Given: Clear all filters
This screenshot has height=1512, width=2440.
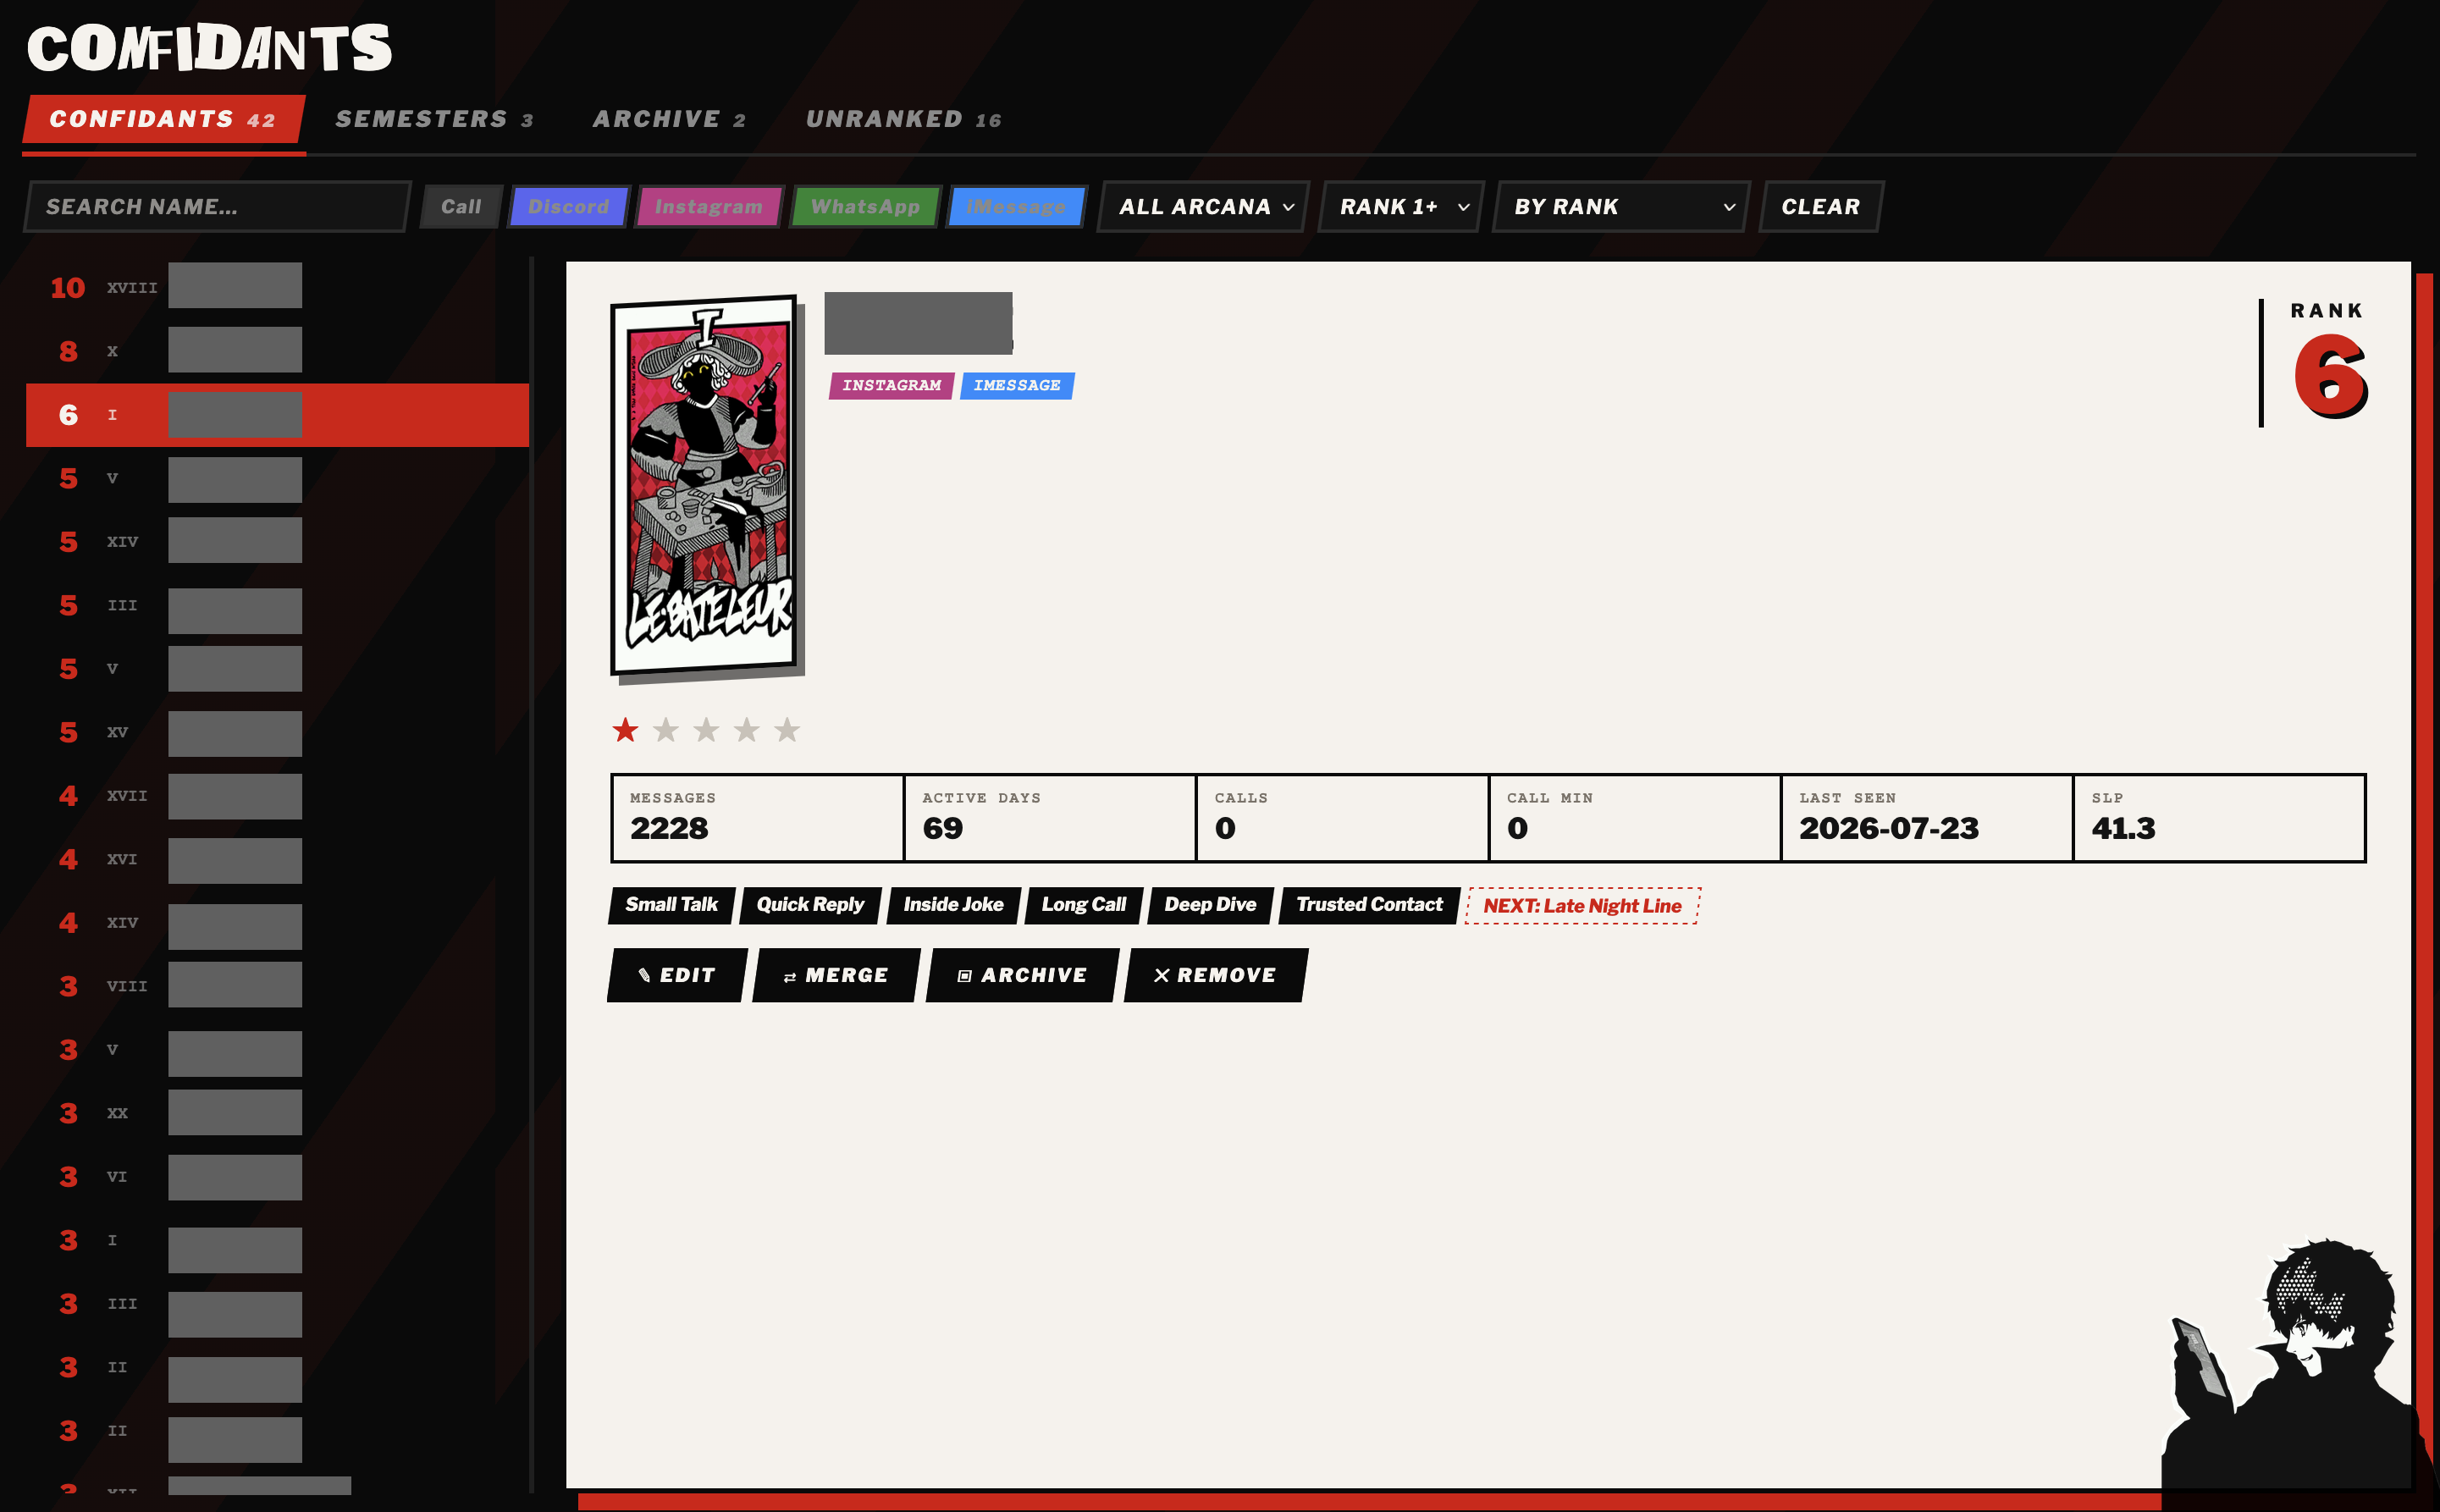Looking at the screenshot, I should tap(1821, 206).
